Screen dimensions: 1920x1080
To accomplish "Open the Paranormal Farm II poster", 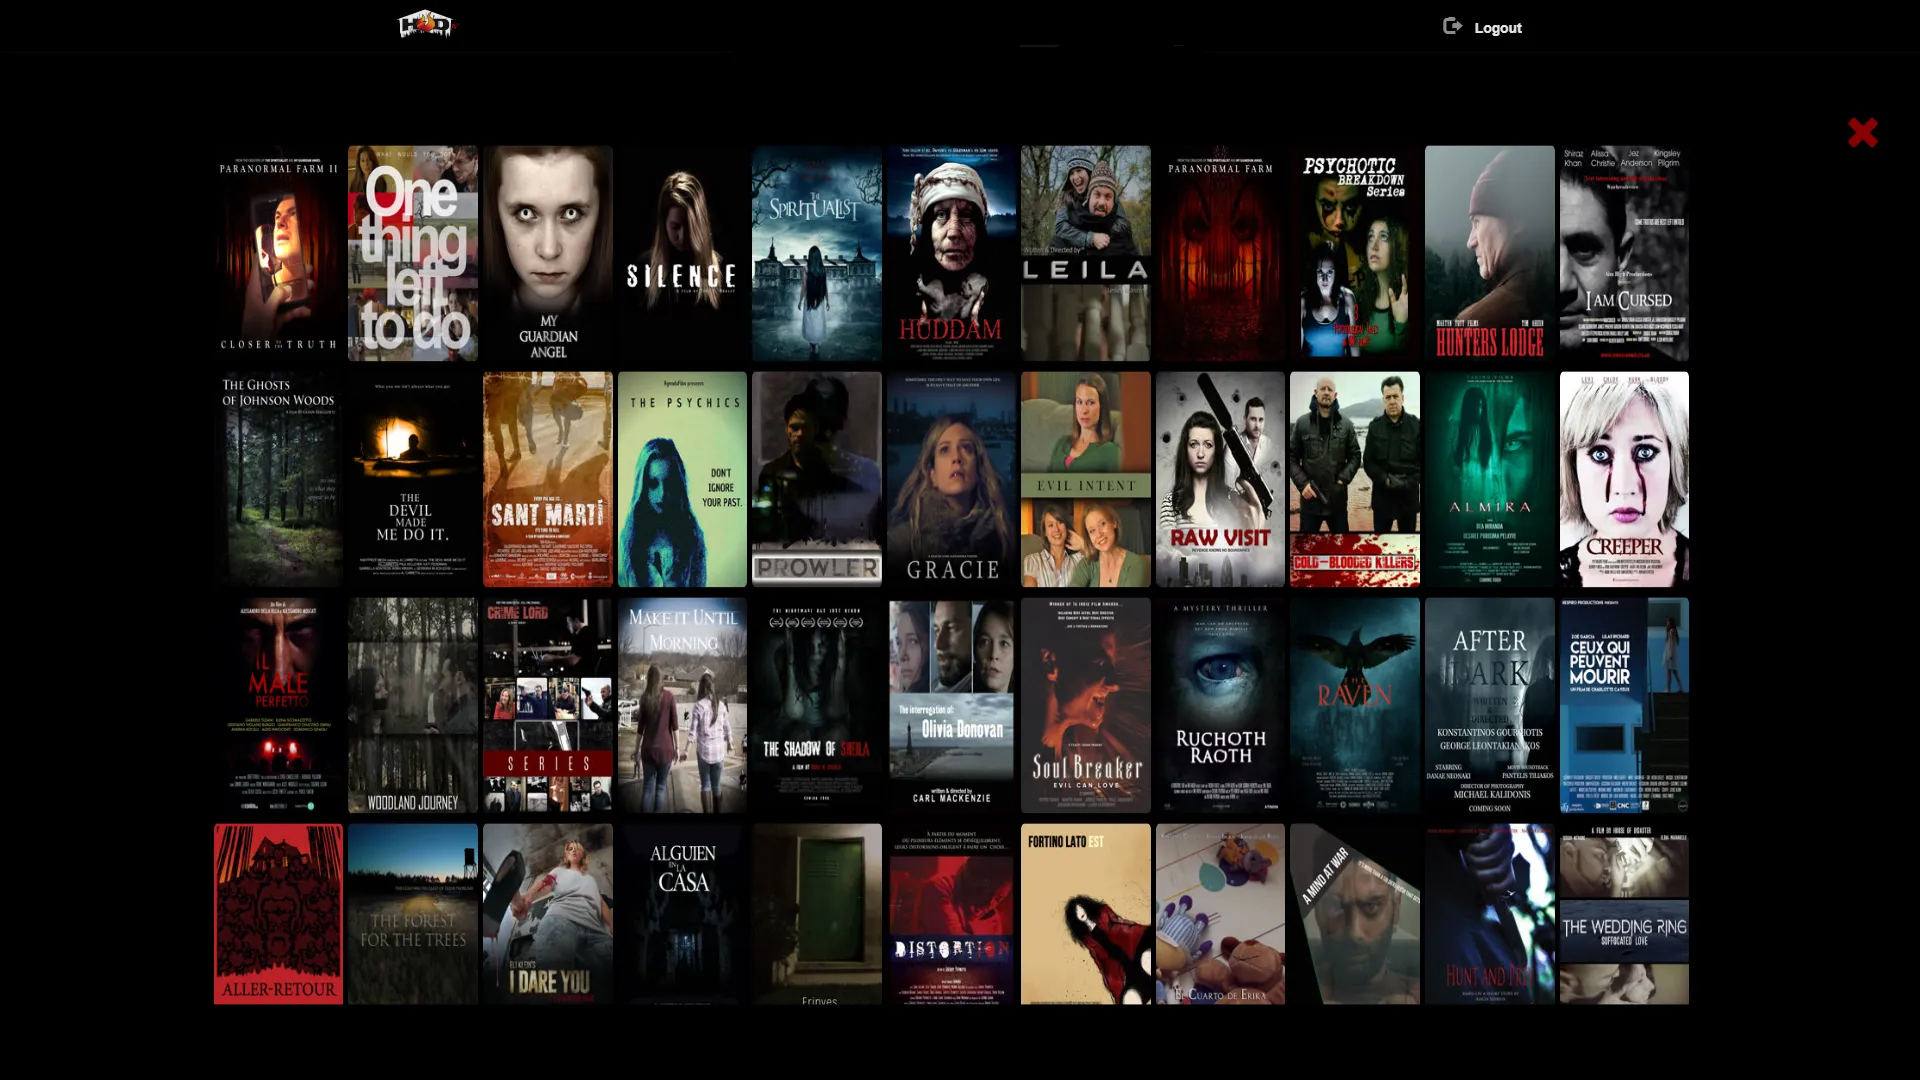I will coord(278,253).
